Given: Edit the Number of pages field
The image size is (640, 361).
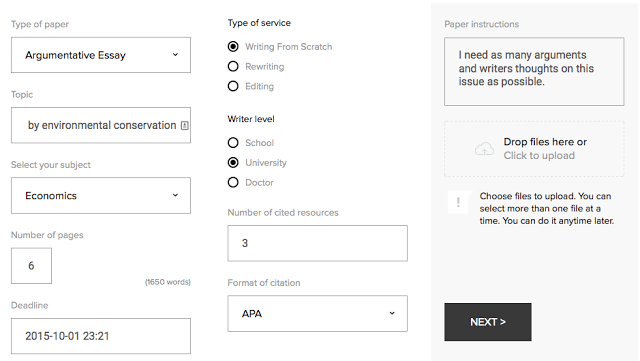Looking at the screenshot, I should click(31, 266).
